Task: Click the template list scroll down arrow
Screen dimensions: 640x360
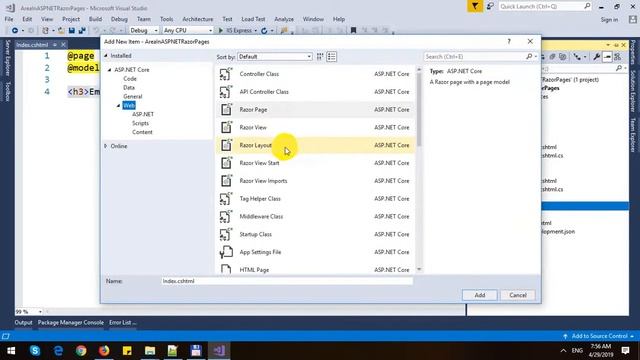Action: coord(419,269)
